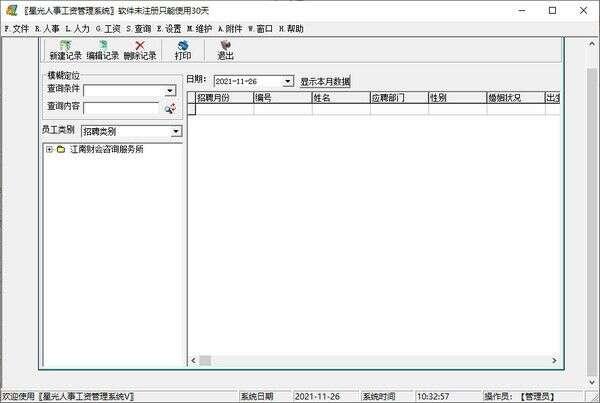Image resolution: width=600 pixels, height=403 pixels.
Task: Click the 姓名 column header
Action: (341, 98)
